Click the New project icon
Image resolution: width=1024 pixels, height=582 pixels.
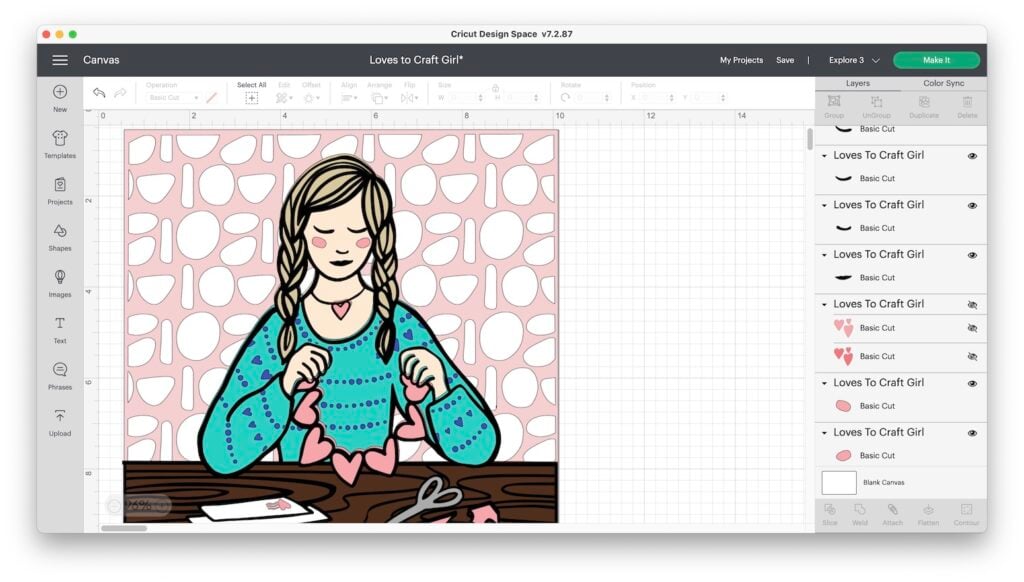click(x=60, y=92)
